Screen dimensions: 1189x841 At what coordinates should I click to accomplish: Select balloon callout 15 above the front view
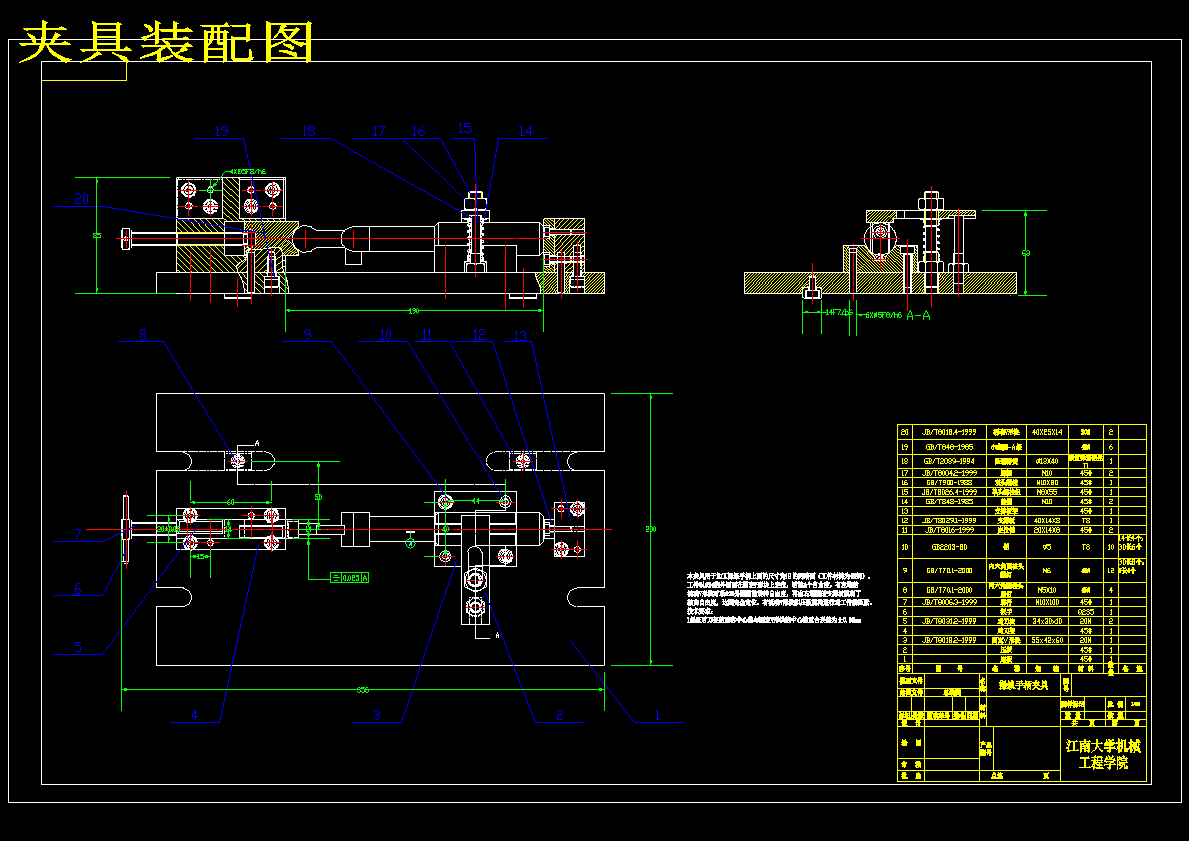465,128
